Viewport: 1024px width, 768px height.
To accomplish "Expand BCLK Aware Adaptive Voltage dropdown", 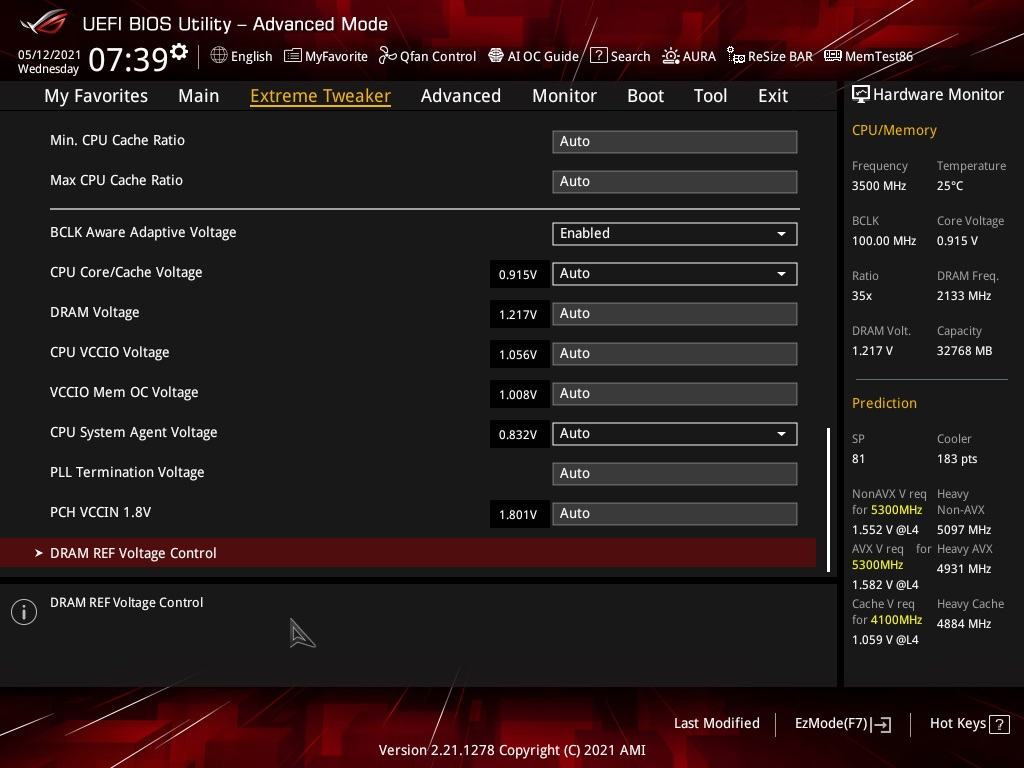I will coord(675,234).
